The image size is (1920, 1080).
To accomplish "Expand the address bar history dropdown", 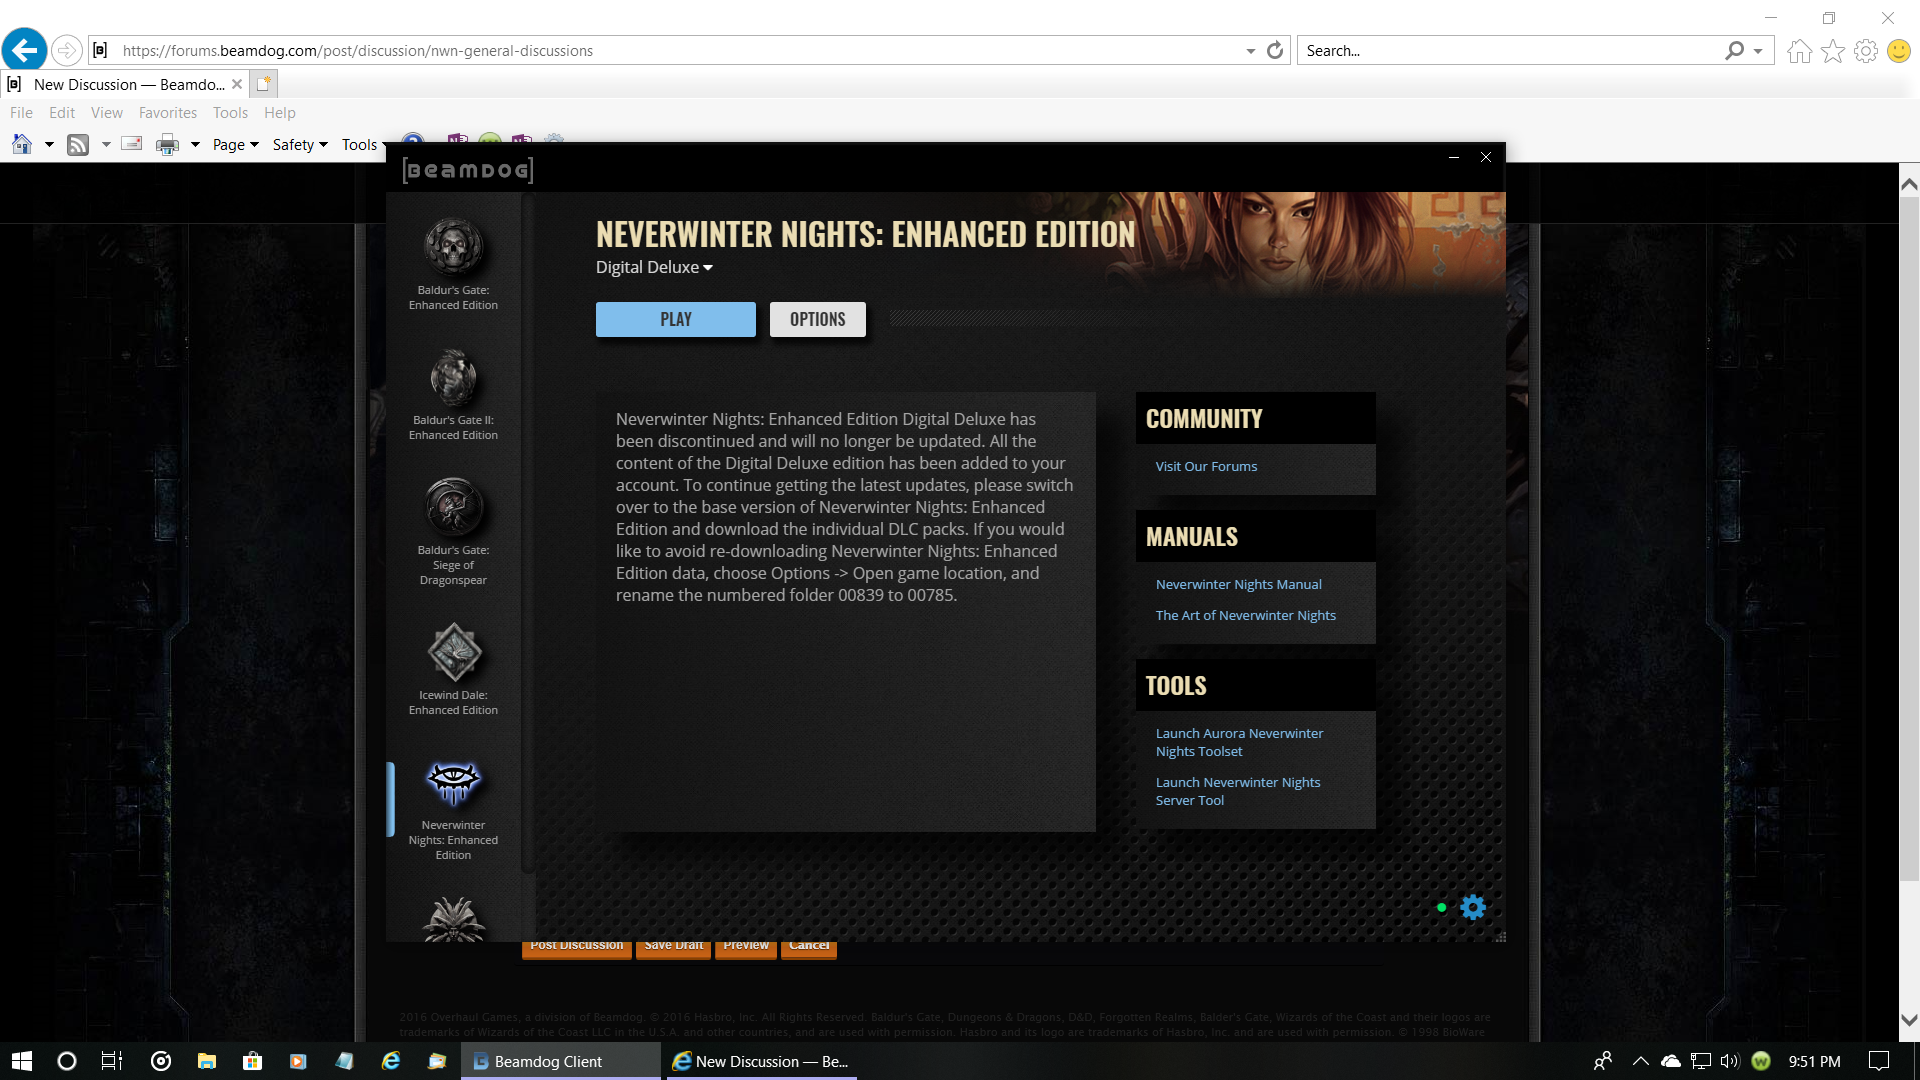I will click(1250, 51).
